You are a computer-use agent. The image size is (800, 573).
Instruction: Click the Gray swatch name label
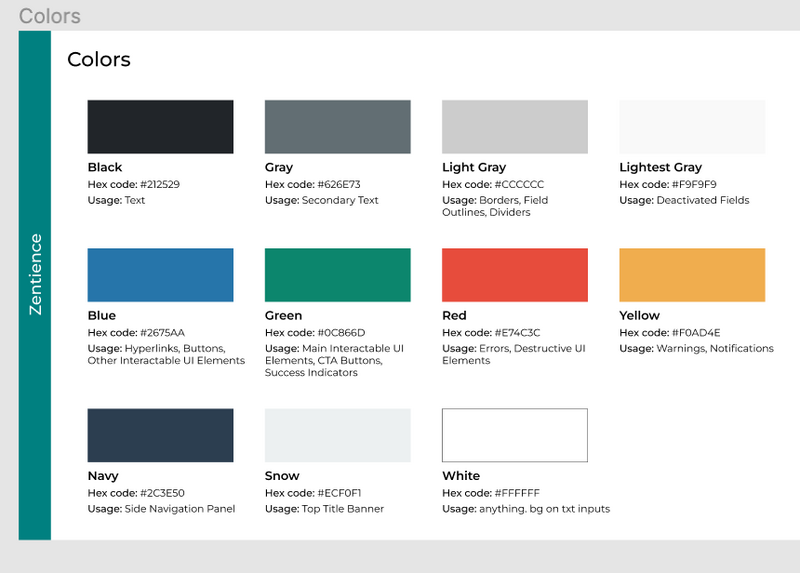pyautogui.click(x=279, y=167)
